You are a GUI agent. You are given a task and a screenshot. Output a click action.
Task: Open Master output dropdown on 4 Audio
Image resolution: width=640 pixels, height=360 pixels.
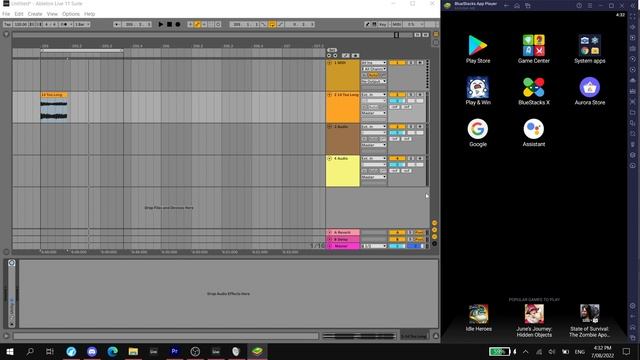[x=374, y=177]
